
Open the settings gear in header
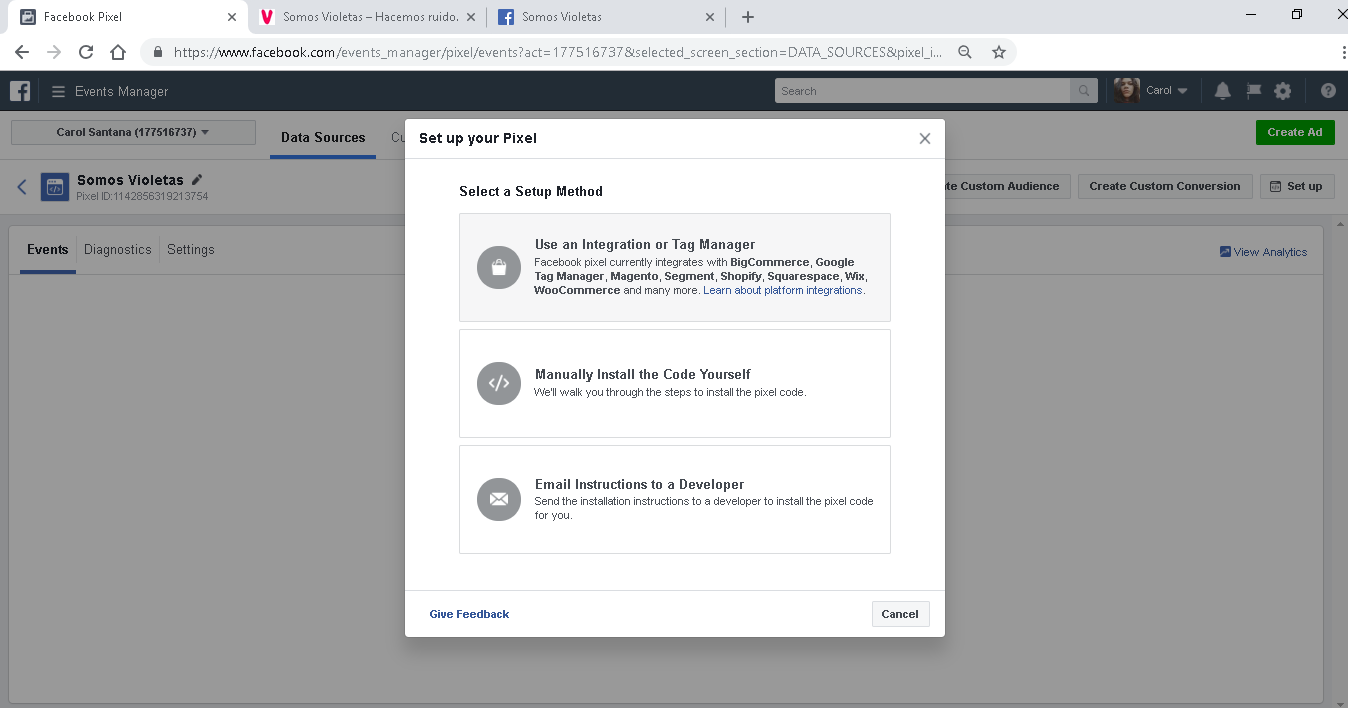point(1283,91)
